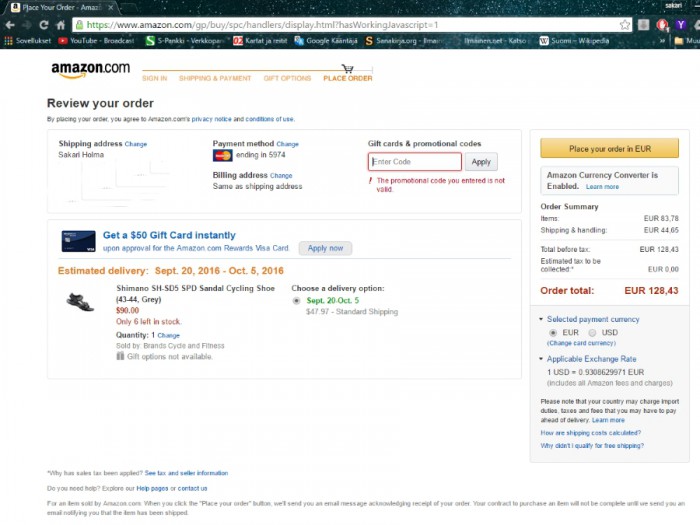Open the Help pages link

click(152, 488)
